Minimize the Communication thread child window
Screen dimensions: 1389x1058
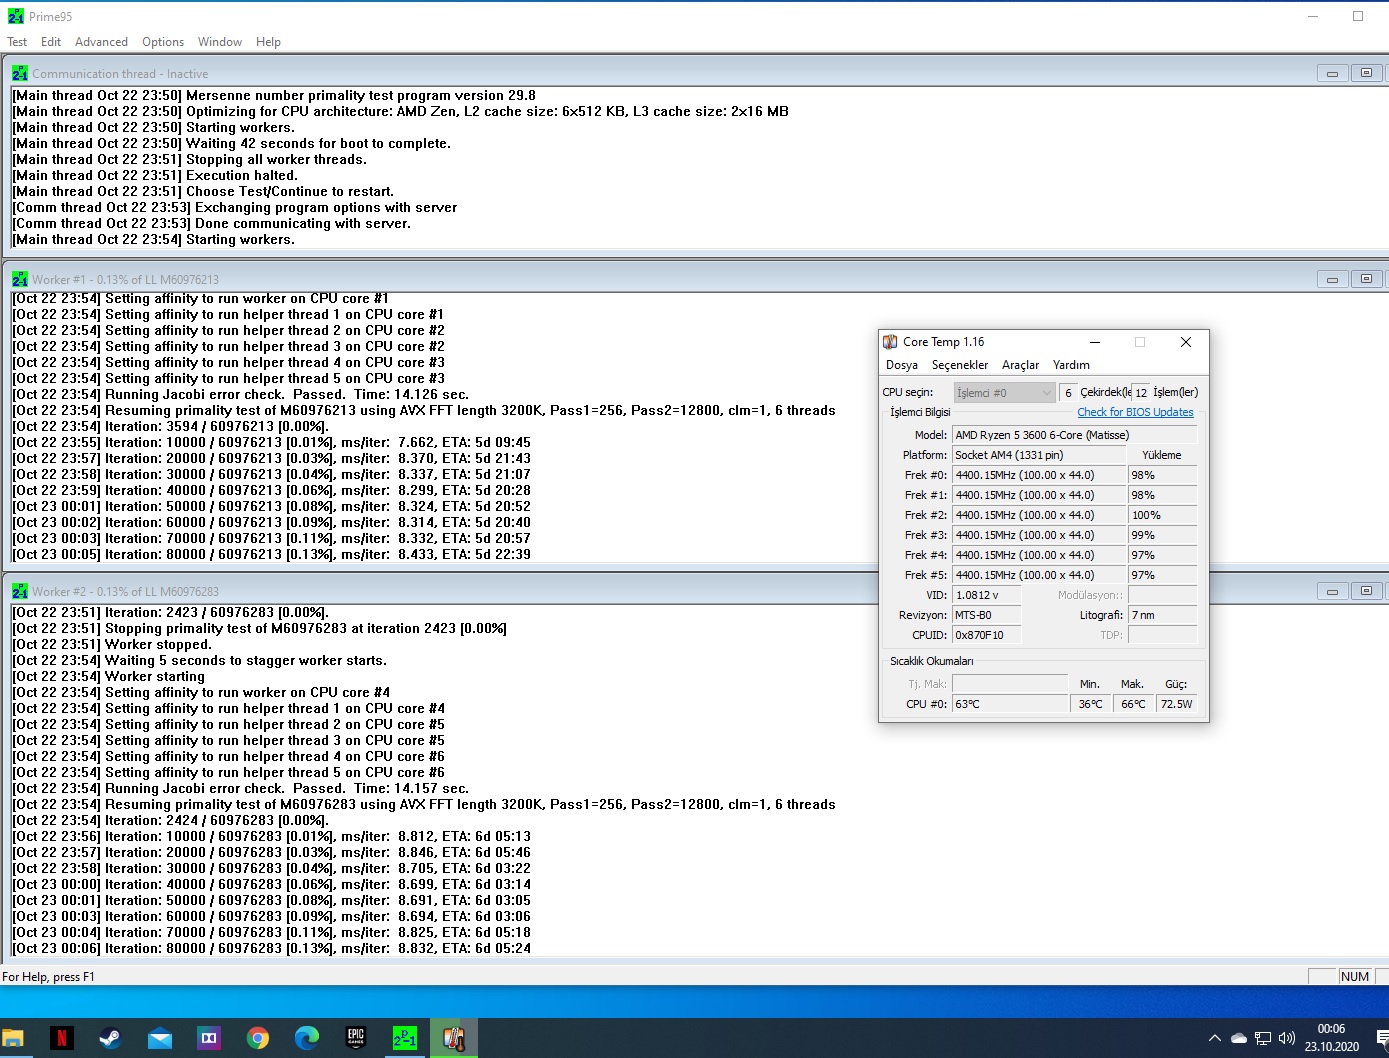pos(1332,73)
